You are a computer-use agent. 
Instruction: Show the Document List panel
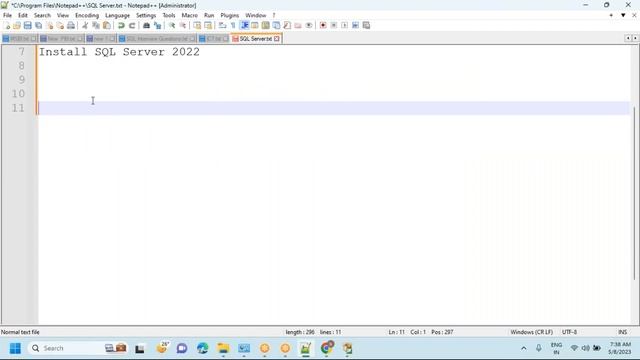coord(276,25)
